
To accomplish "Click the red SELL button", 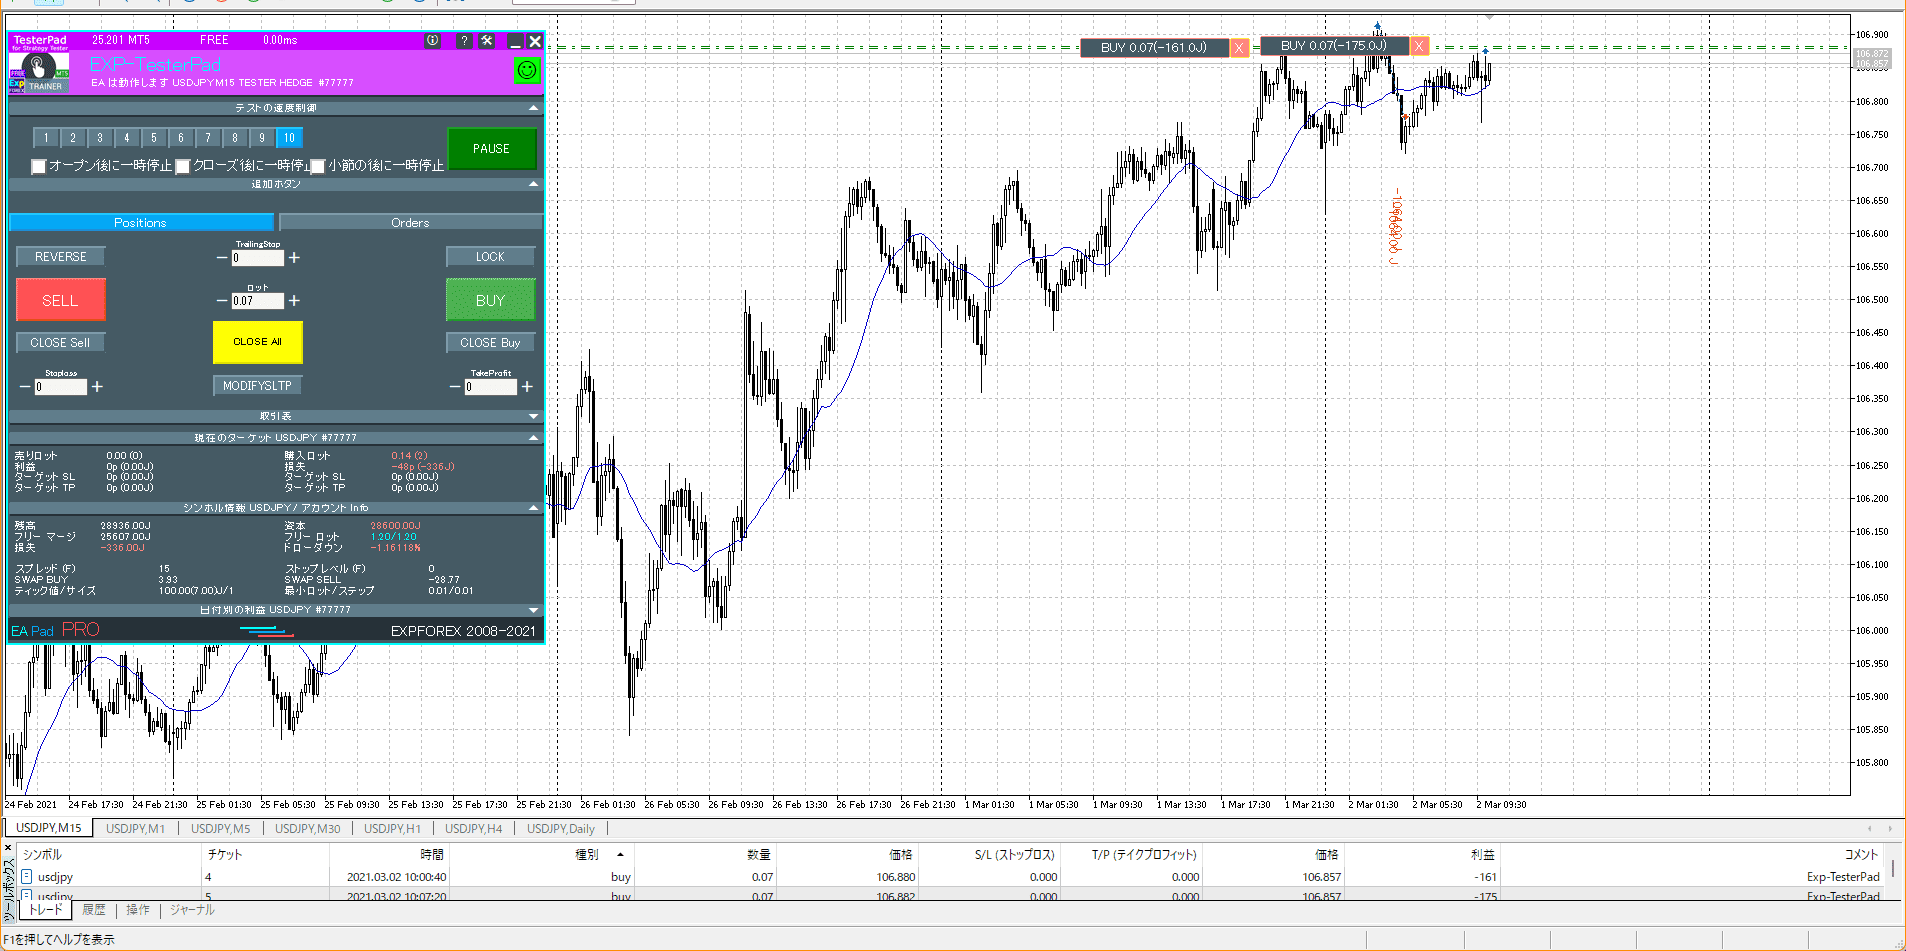I will [60, 300].
